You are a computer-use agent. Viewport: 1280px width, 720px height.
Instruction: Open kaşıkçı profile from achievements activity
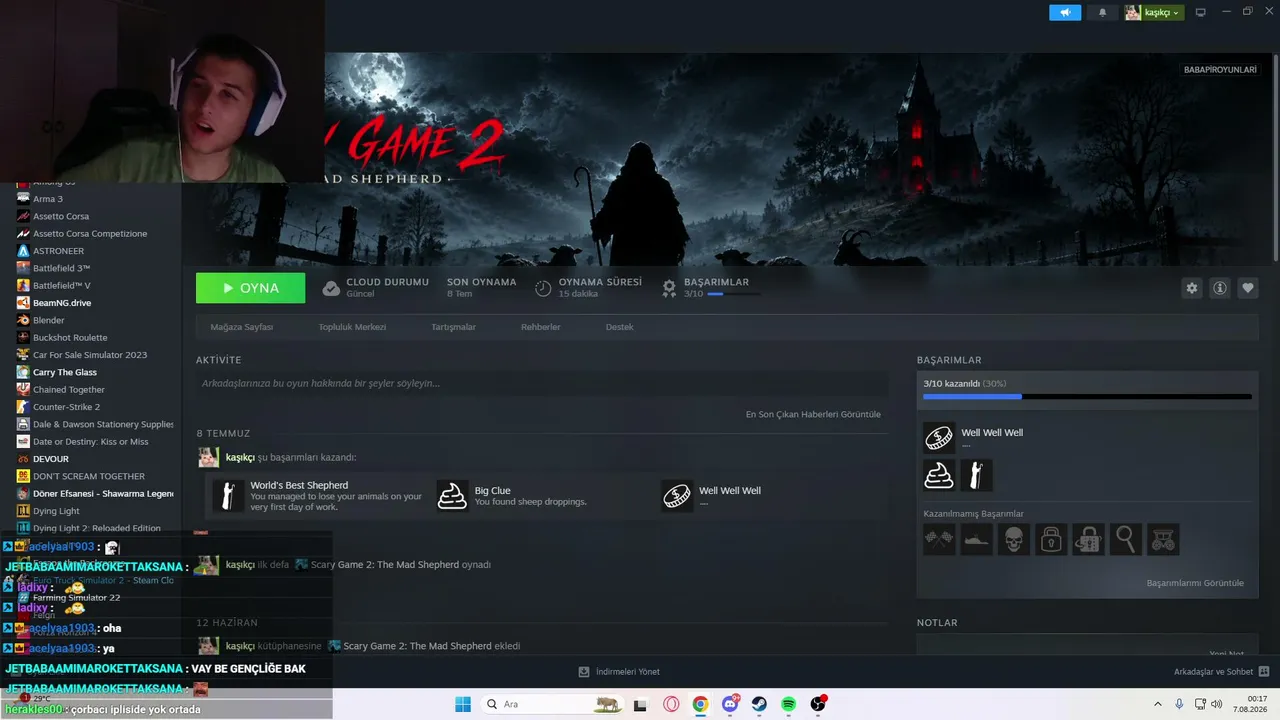[240, 457]
